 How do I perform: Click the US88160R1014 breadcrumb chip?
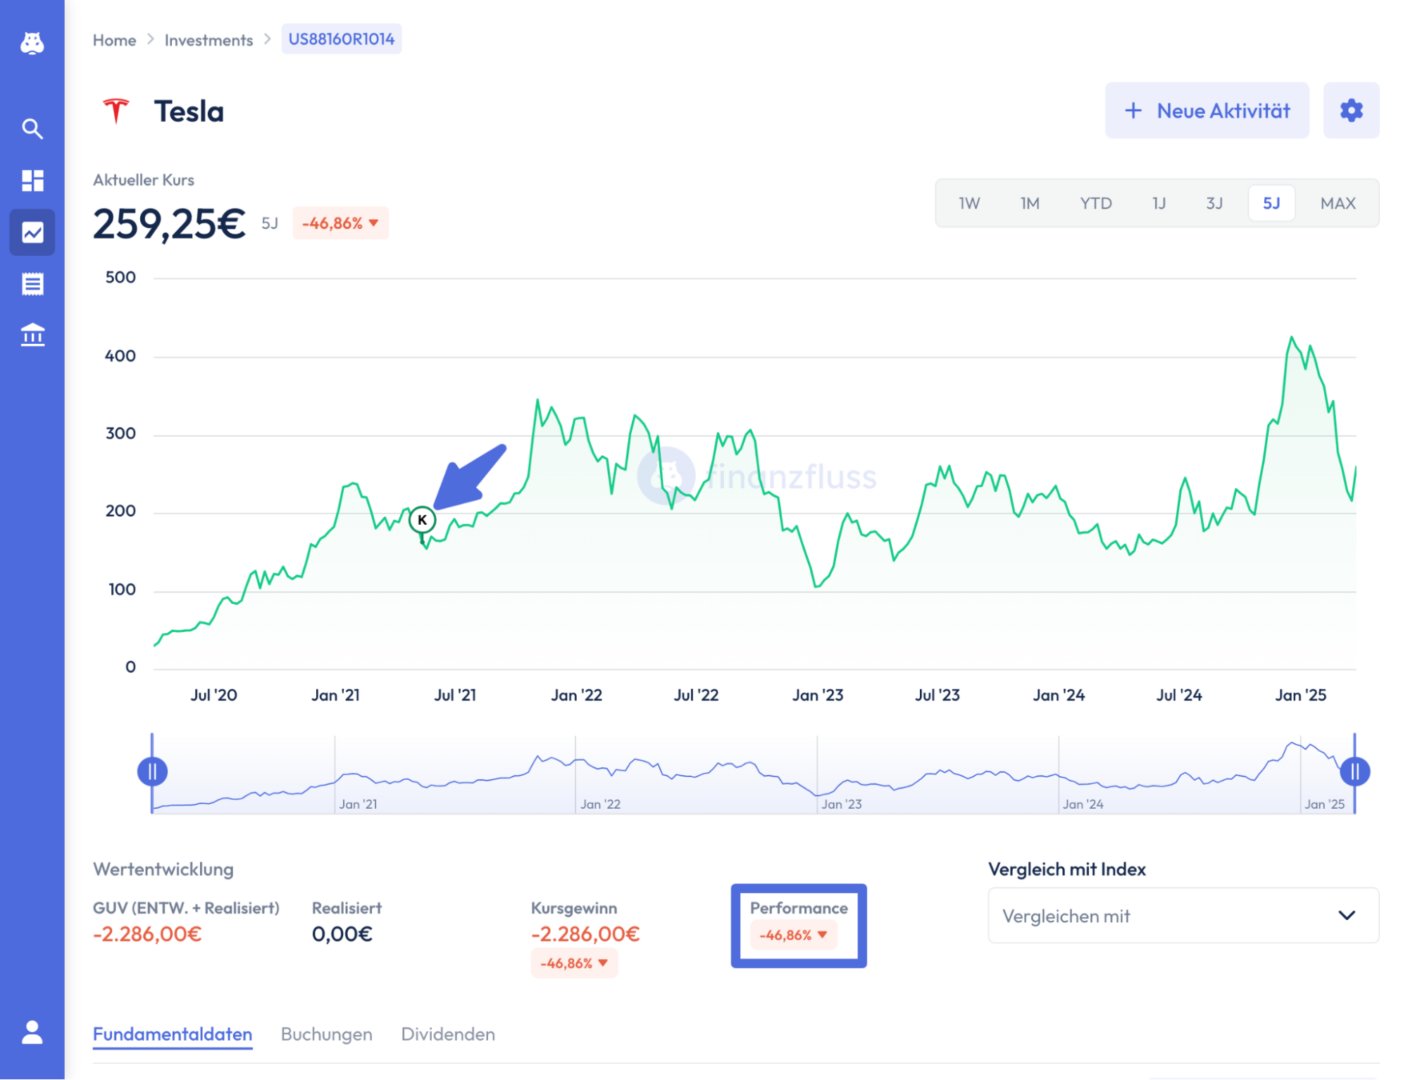(341, 39)
